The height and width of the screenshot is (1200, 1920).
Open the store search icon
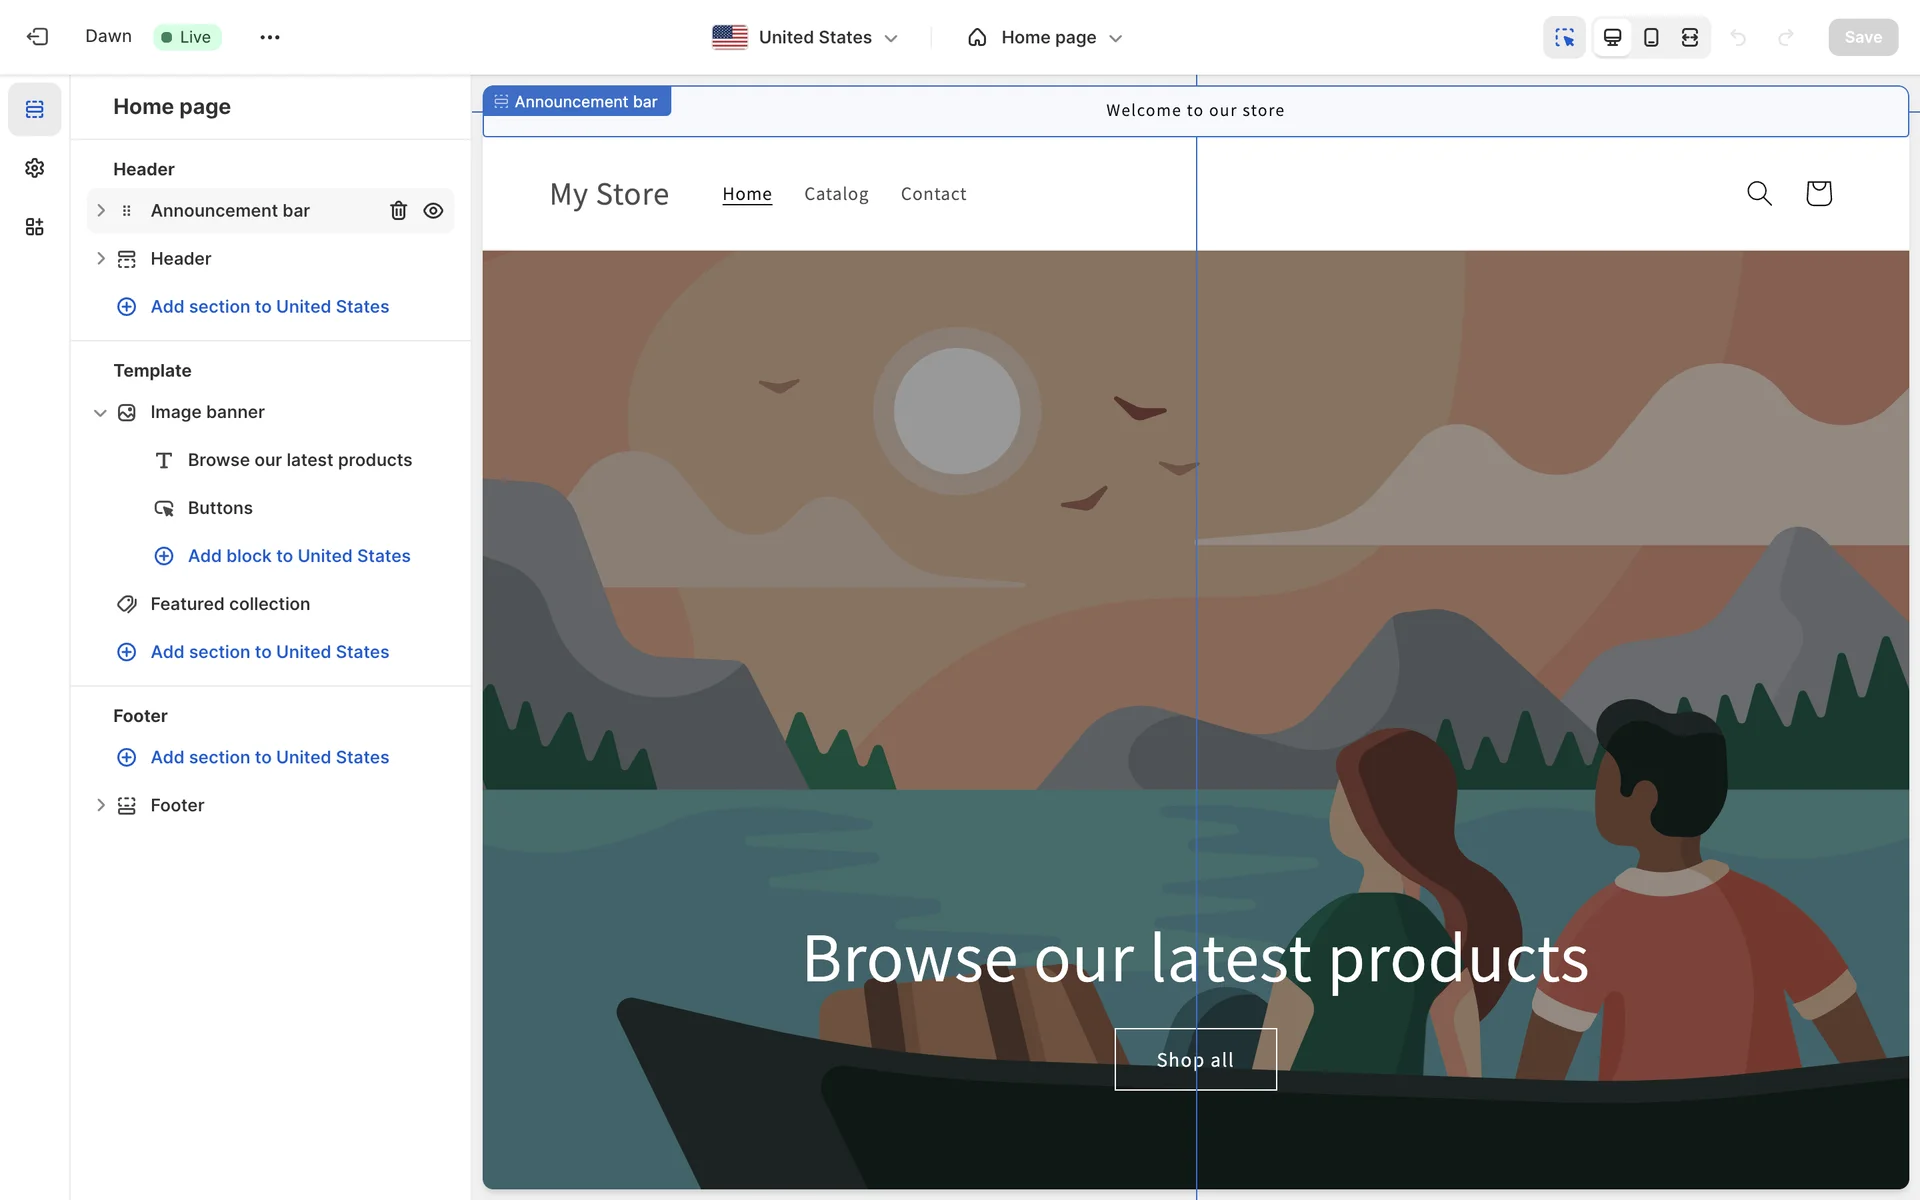point(1759,193)
